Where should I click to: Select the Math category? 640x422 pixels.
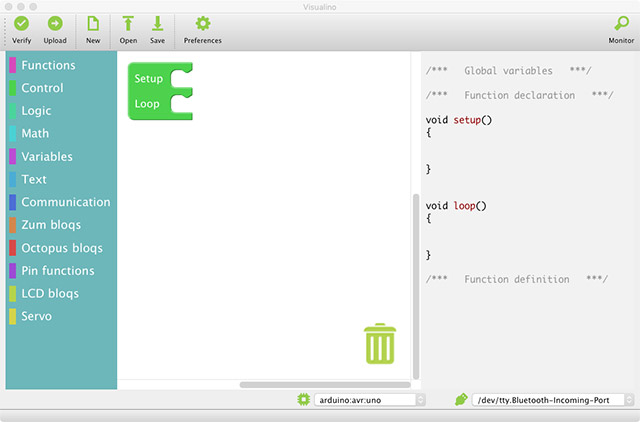(x=61, y=133)
